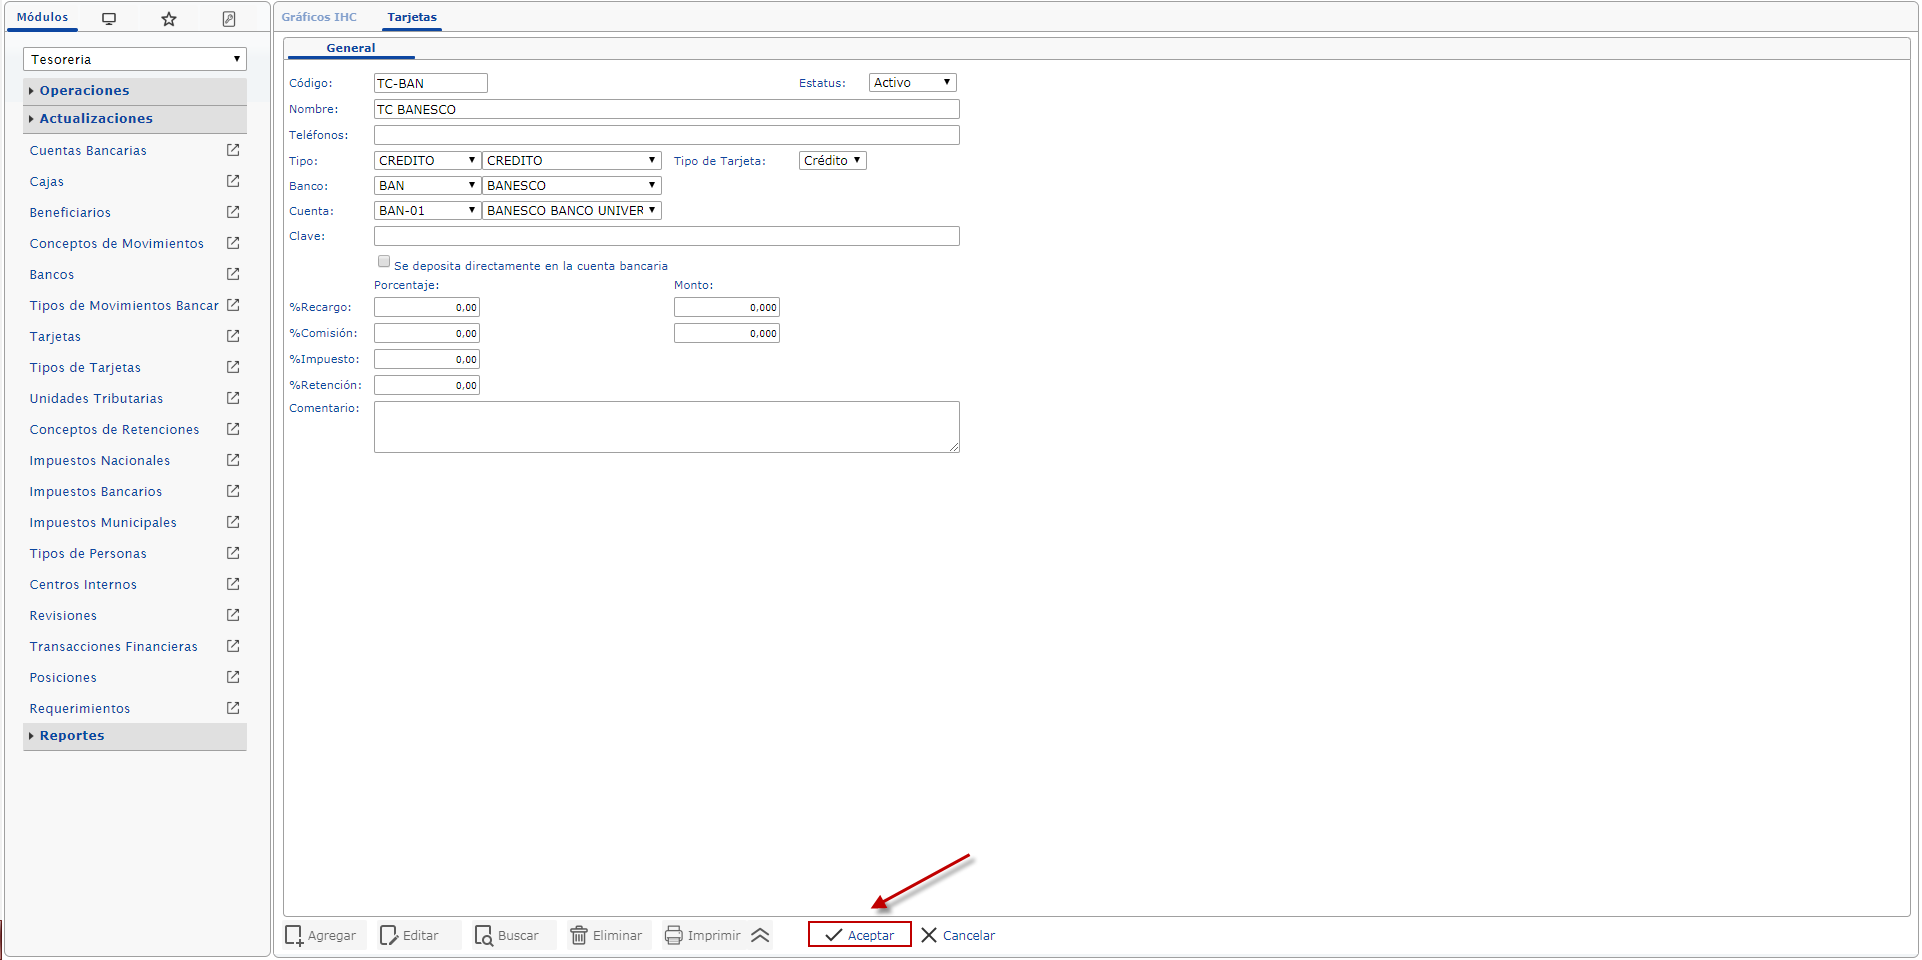Switch to the Gráficos IHC tab

click(319, 17)
